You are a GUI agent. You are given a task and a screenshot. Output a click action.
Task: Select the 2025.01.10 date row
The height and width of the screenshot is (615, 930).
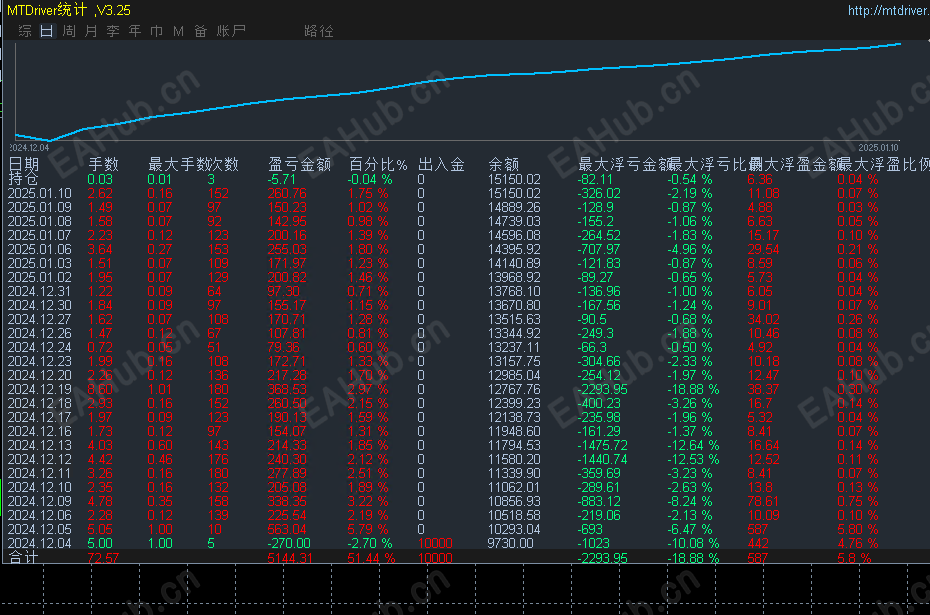[x=39, y=193]
